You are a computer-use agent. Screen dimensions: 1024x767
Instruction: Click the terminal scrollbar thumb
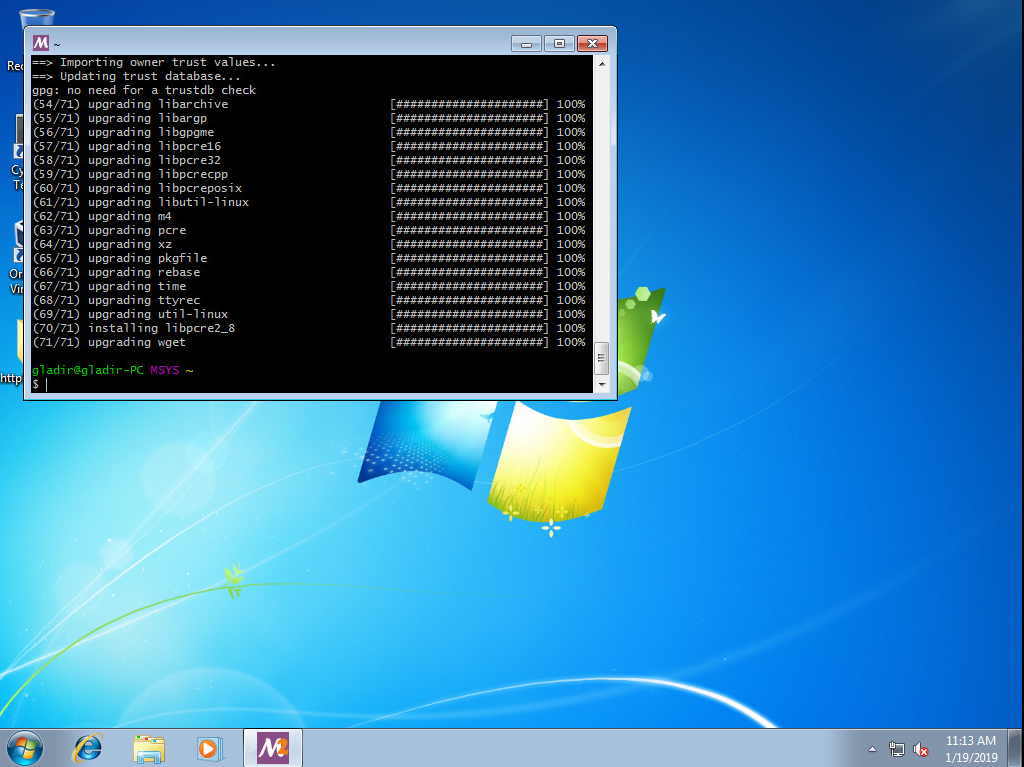[601, 357]
